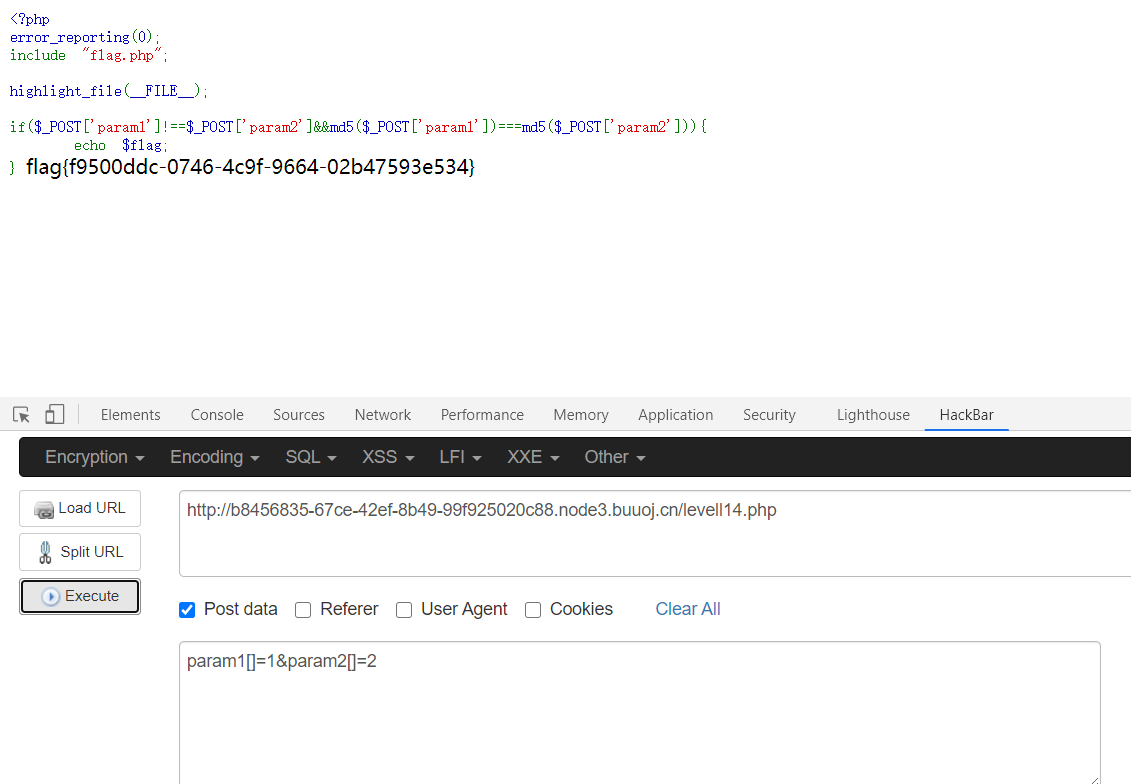Enable the Cookies checkbox
The height and width of the screenshot is (784, 1131).
(533, 609)
